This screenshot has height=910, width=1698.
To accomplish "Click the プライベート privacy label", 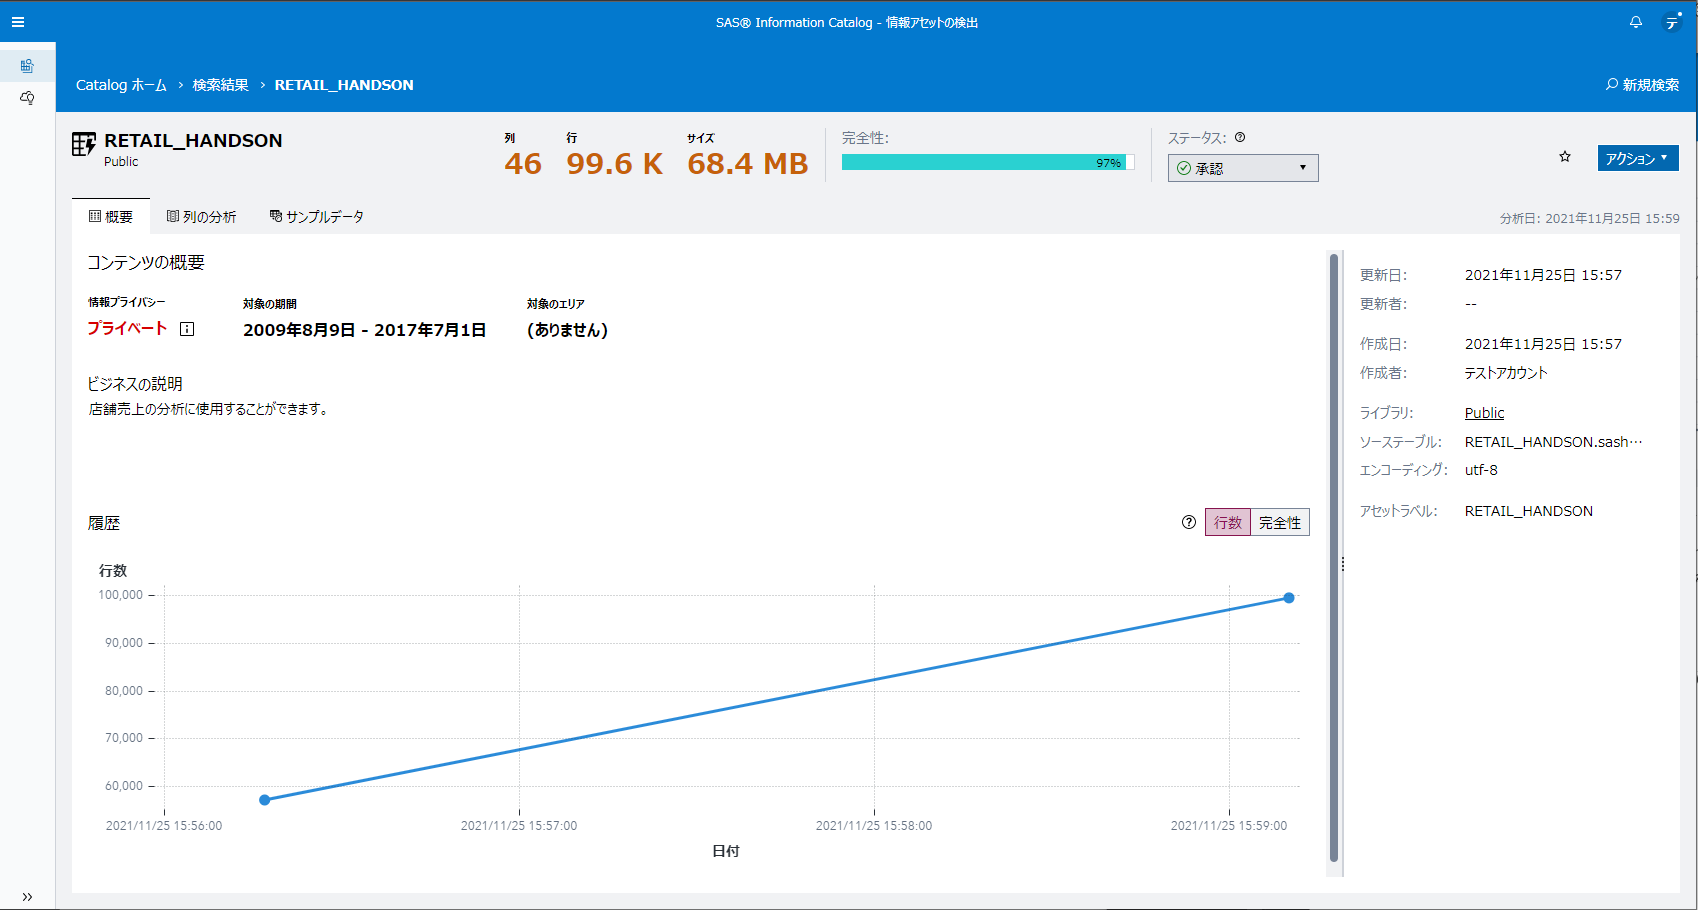I will pyautogui.click(x=127, y=328).
